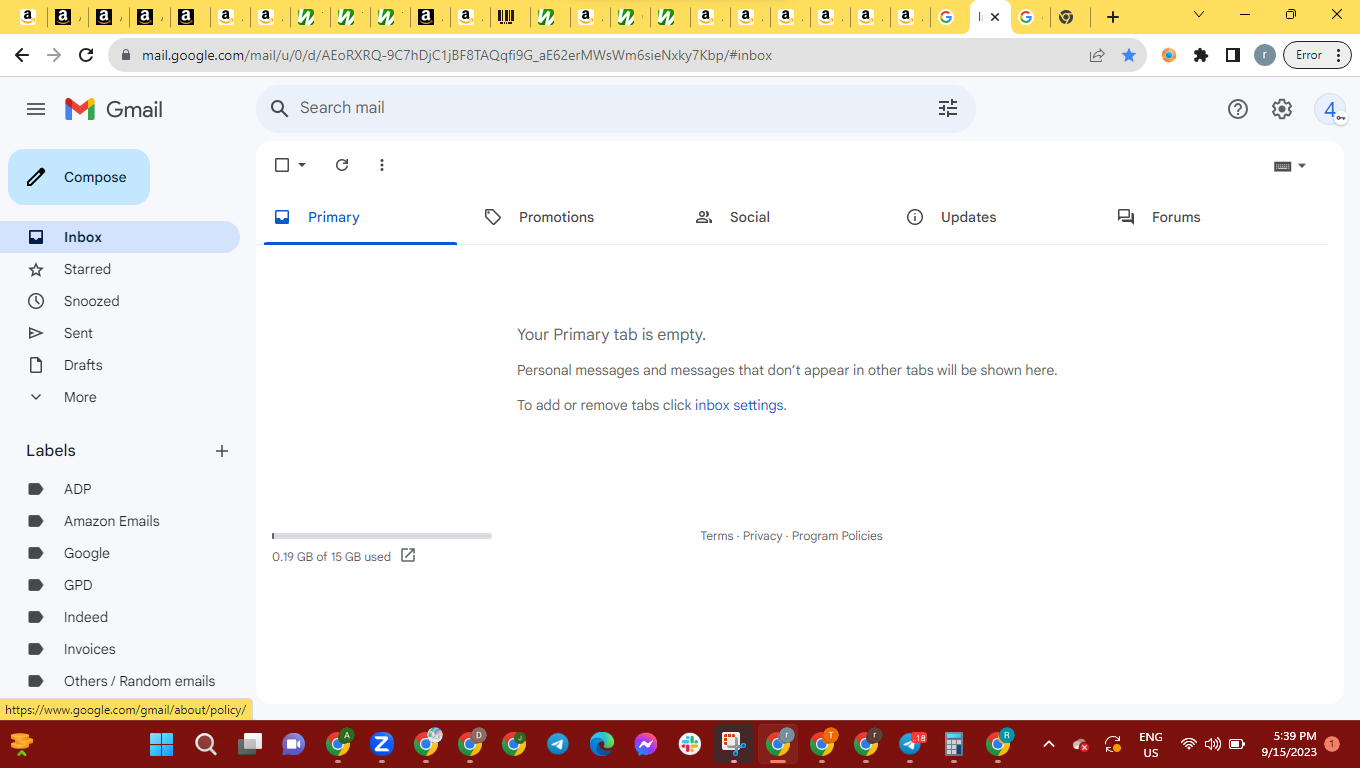The height and width of the screenshot is (768, 1360).
Task: Click the Chrome Error update button
Action: pos(1318,55)
